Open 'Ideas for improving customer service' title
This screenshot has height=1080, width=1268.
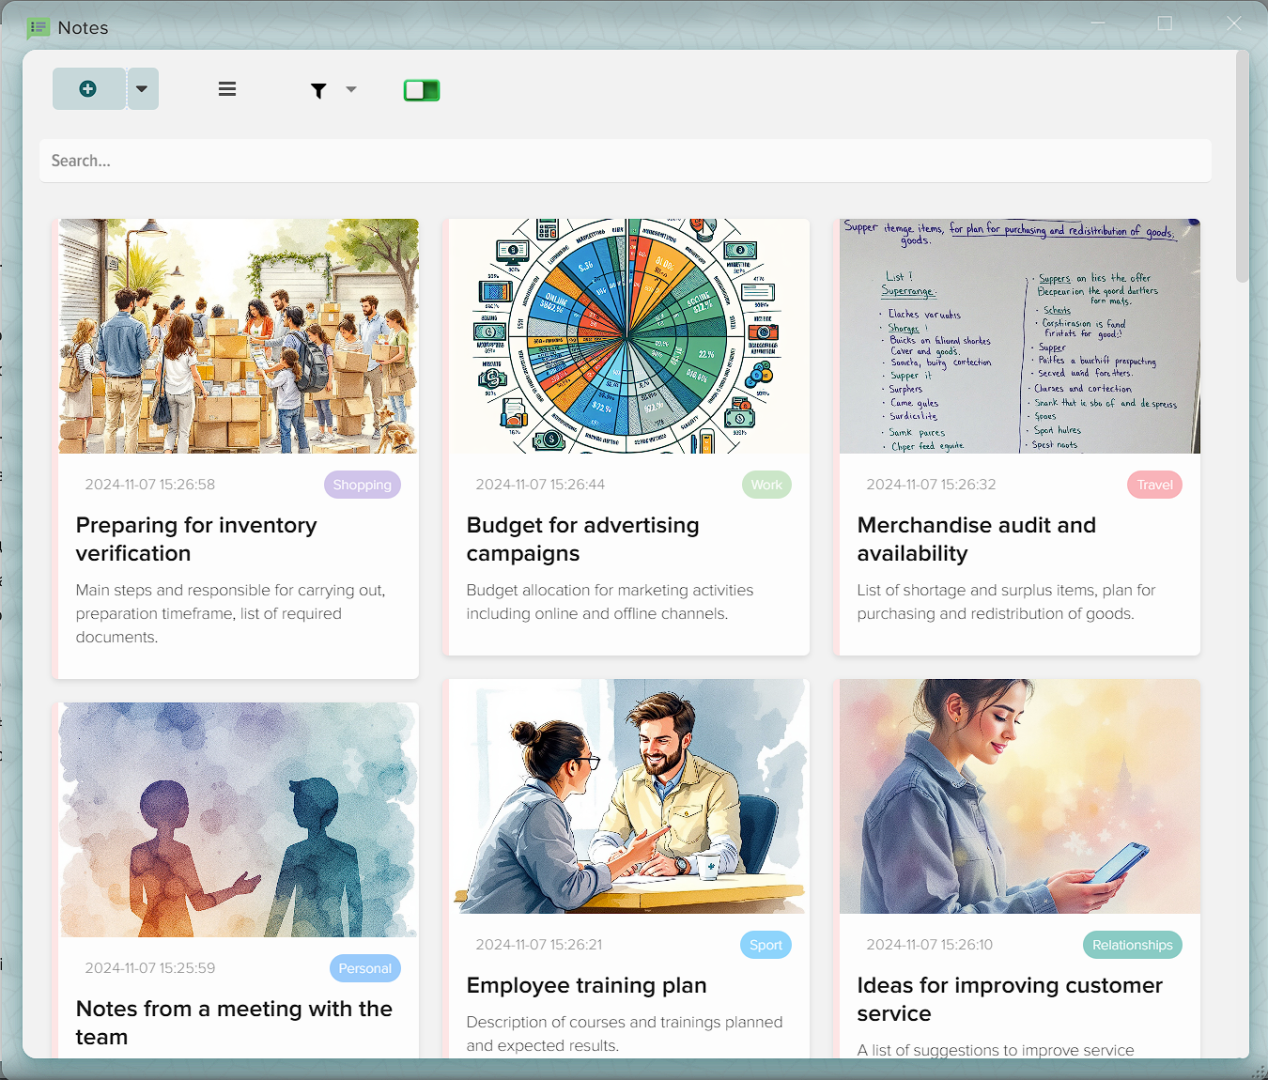(x=1010, y=999)
